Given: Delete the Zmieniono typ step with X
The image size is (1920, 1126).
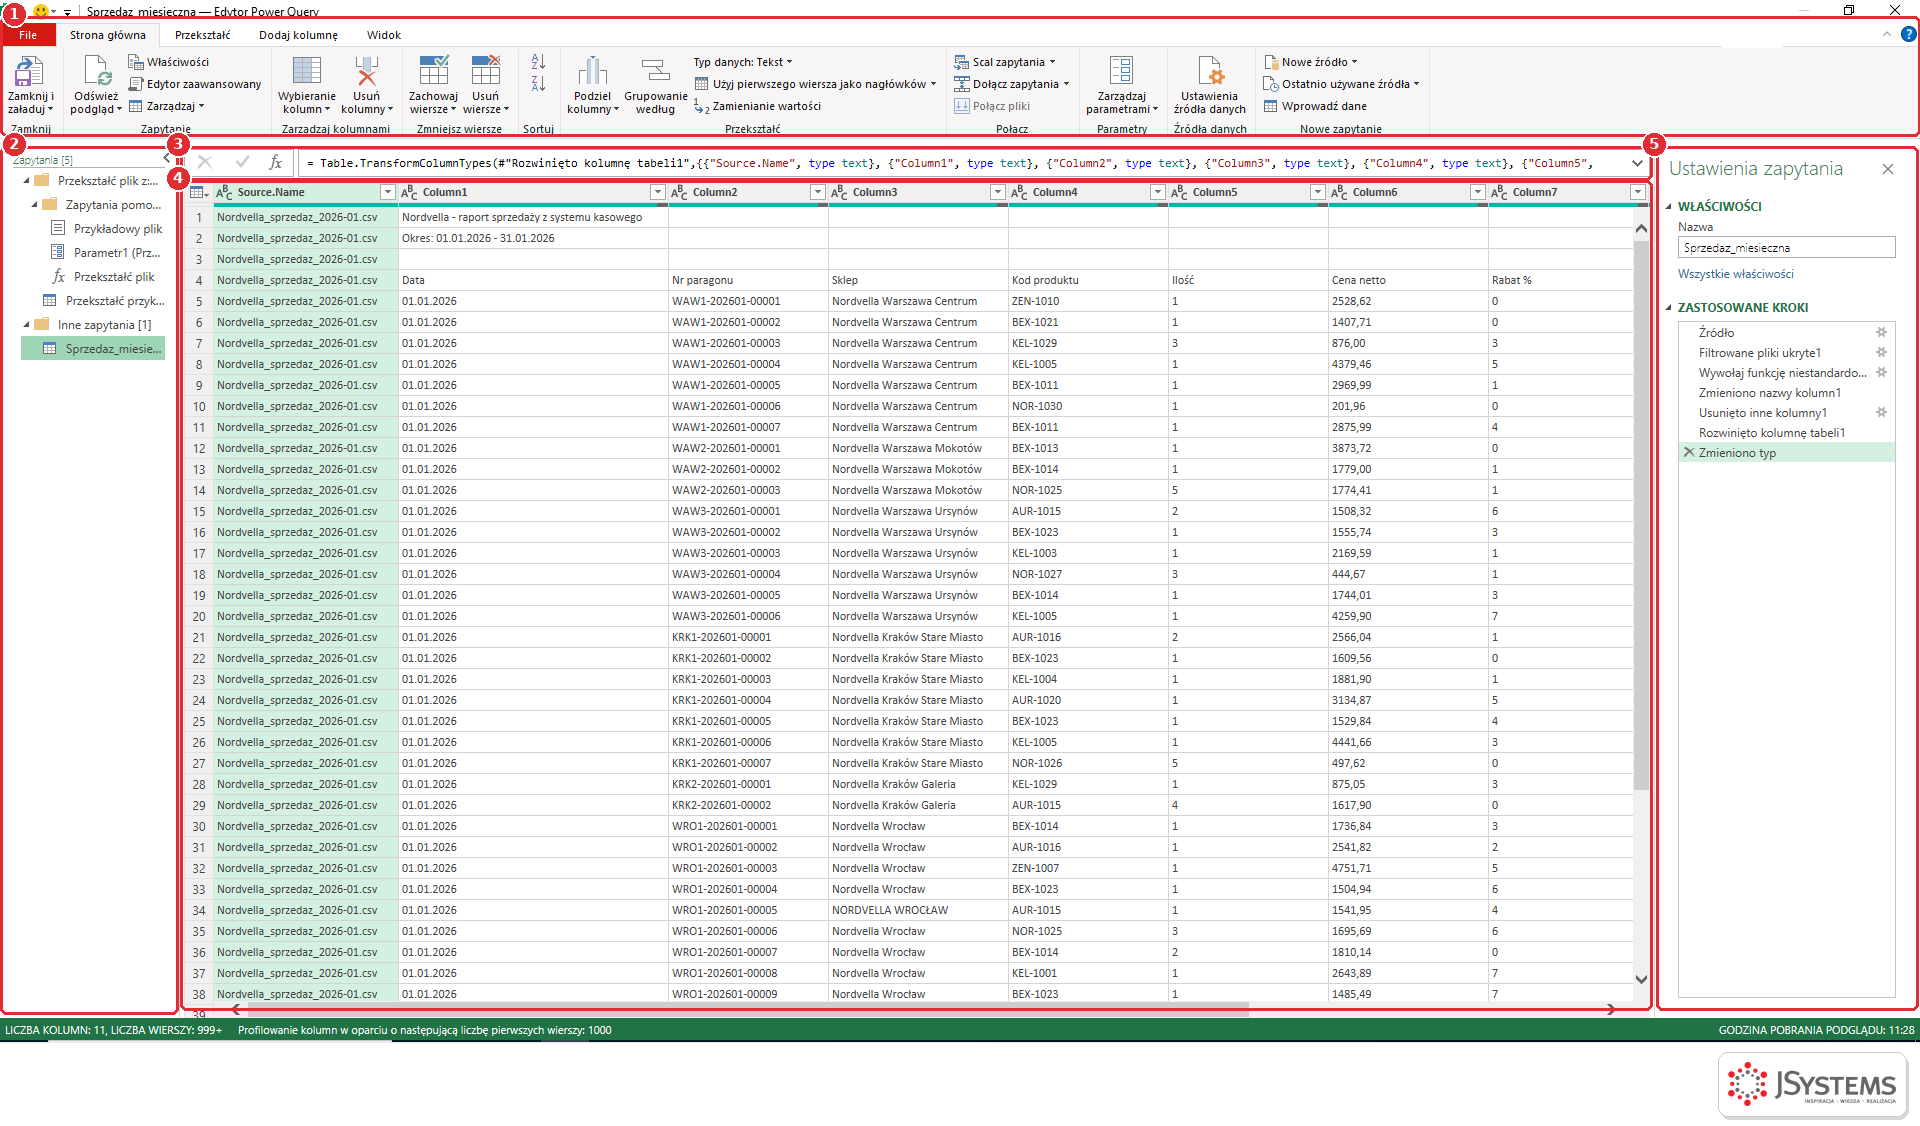Looking at the screenshot, I should (x=1689, y=452).
